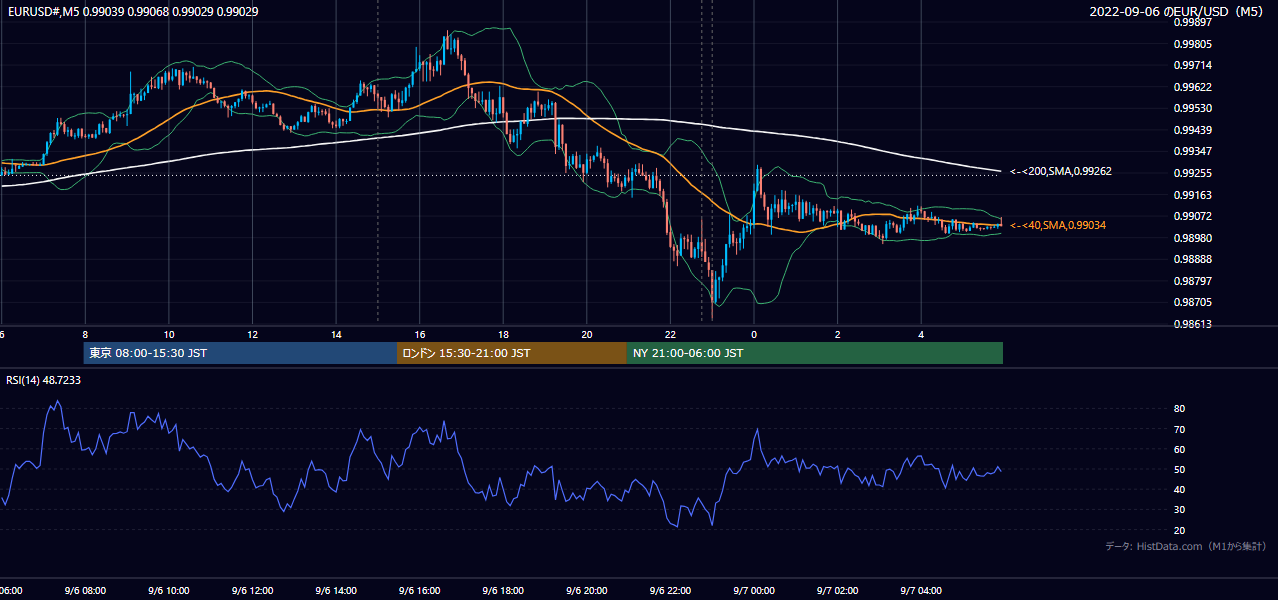
Task: Click price axis value 0.98705
Action: 1192,302
